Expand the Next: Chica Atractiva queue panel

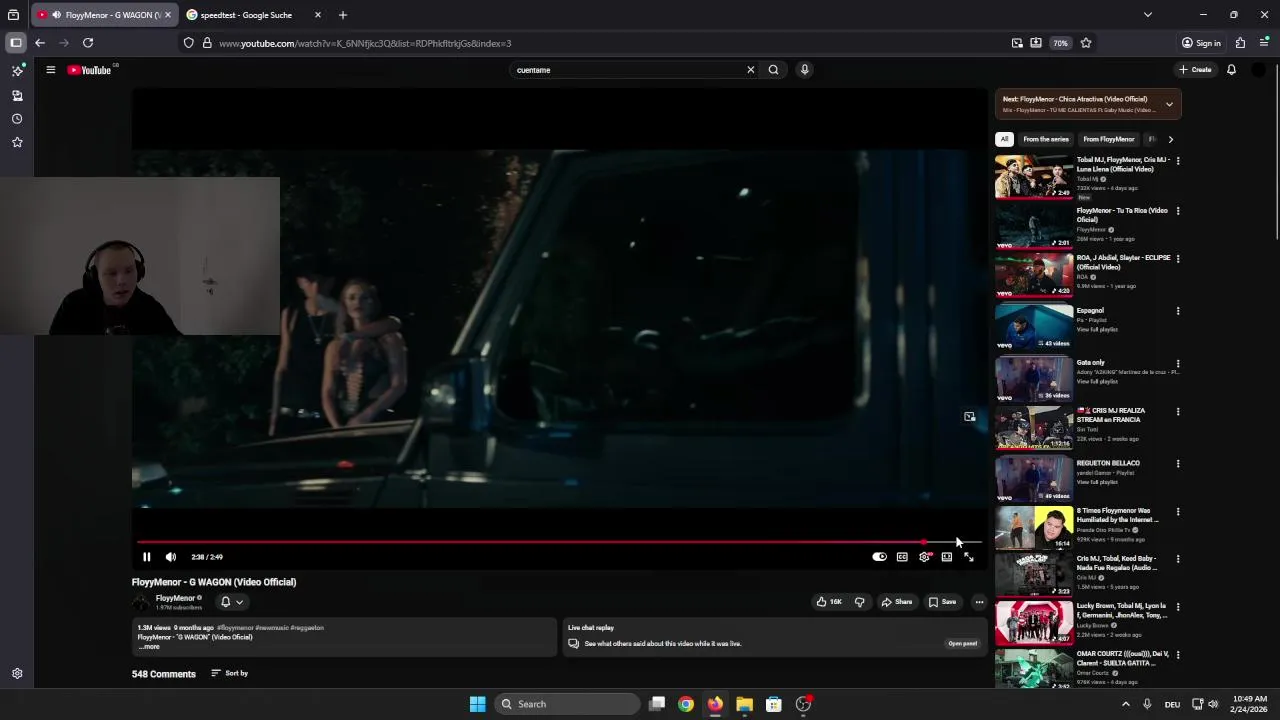coord(1169,104)
